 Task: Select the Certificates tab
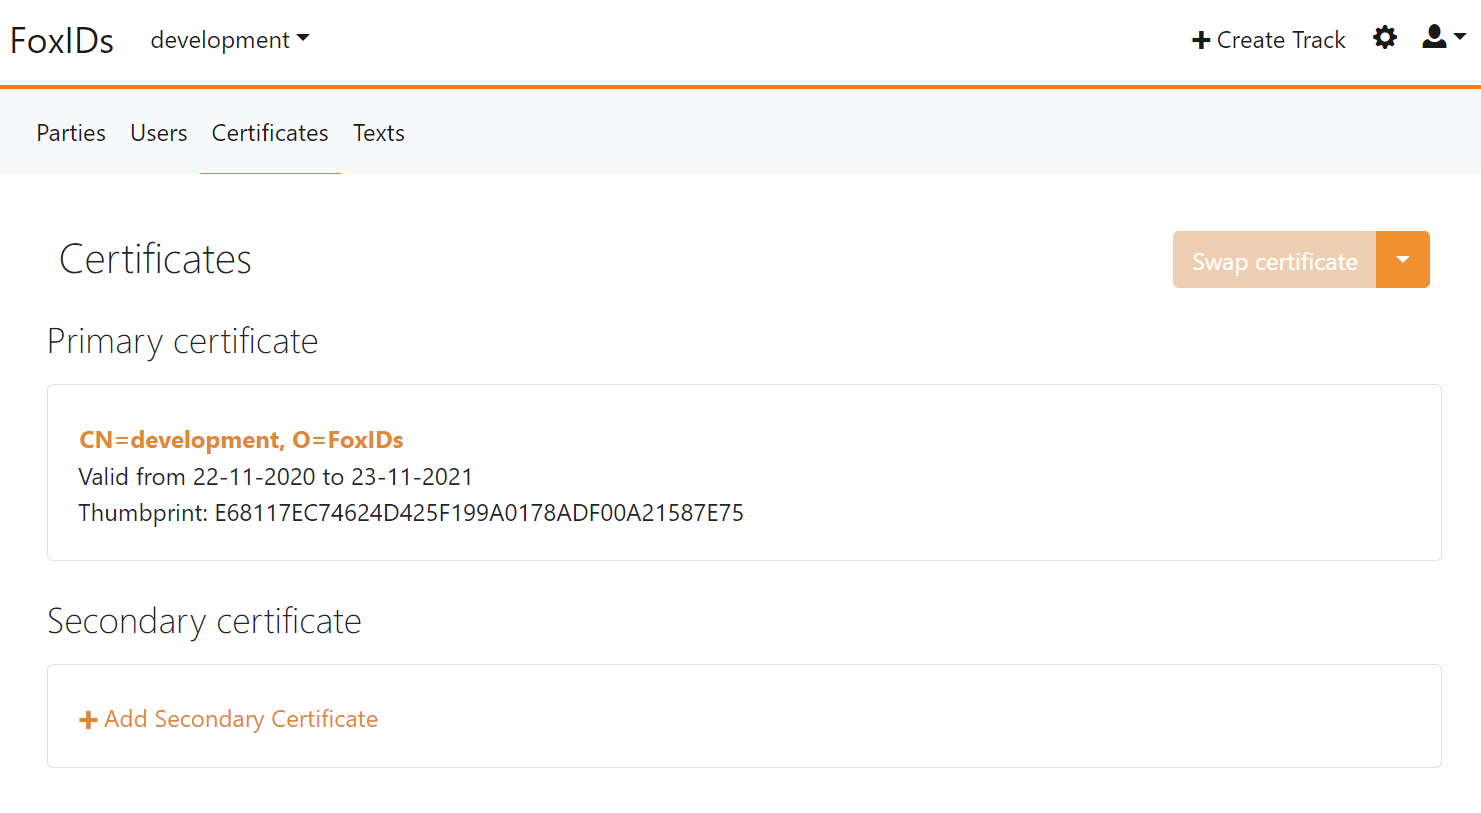(x=269, y=132)
